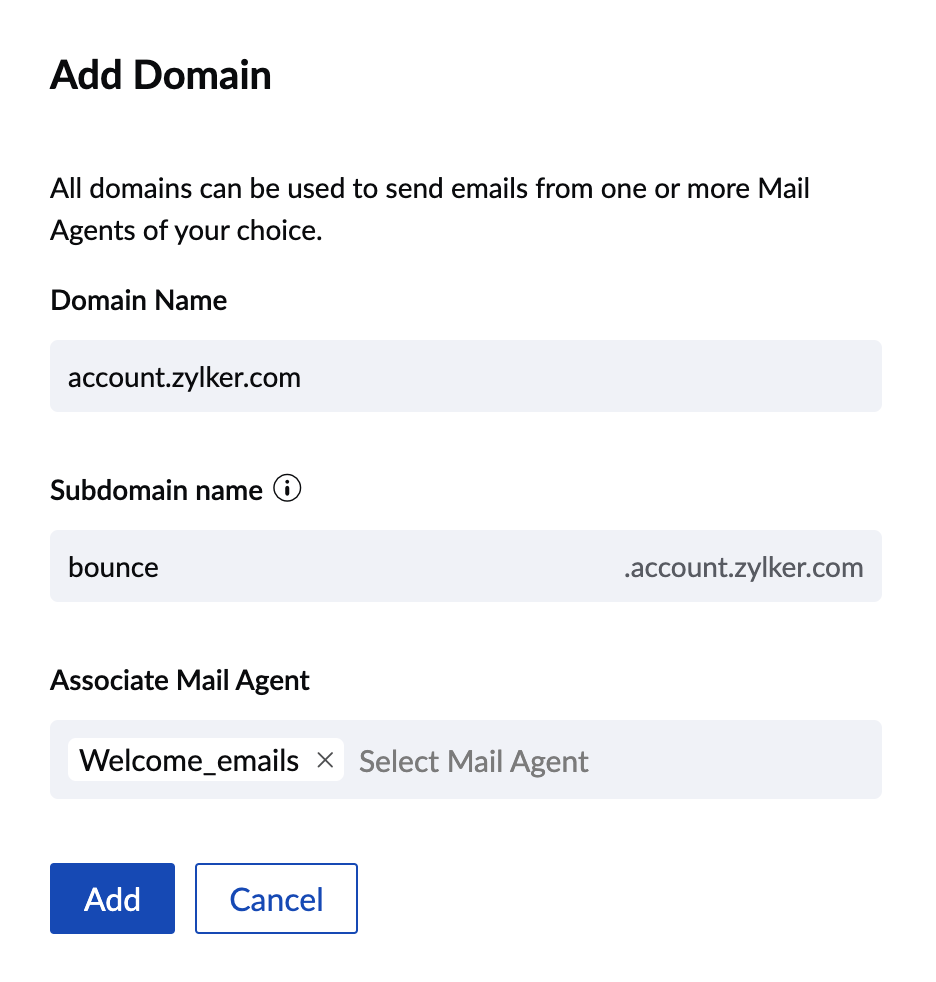Click the Add button to save the domain
The image size is (936, 982).
(x=112, y=898)
